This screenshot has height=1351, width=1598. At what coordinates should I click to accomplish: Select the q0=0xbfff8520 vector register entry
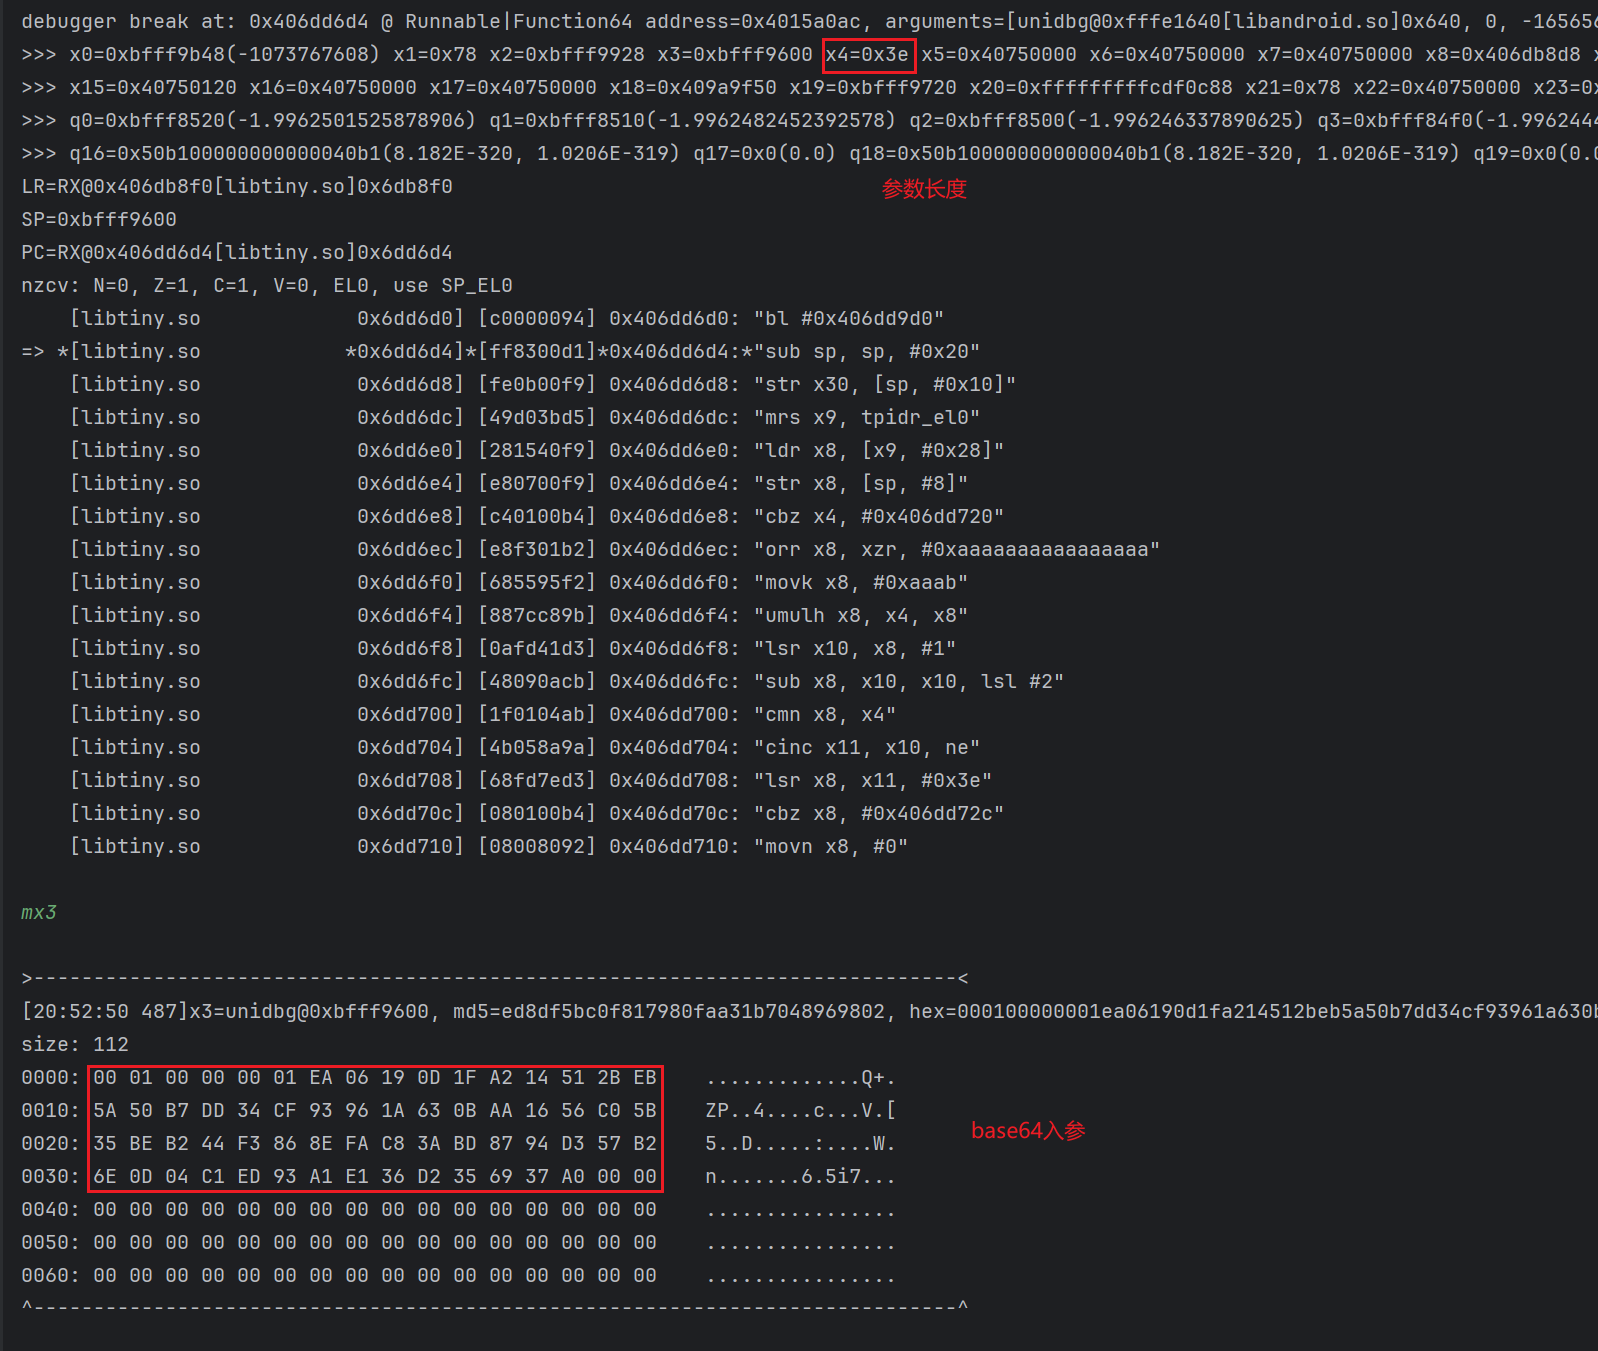click(x=273, y=120)
